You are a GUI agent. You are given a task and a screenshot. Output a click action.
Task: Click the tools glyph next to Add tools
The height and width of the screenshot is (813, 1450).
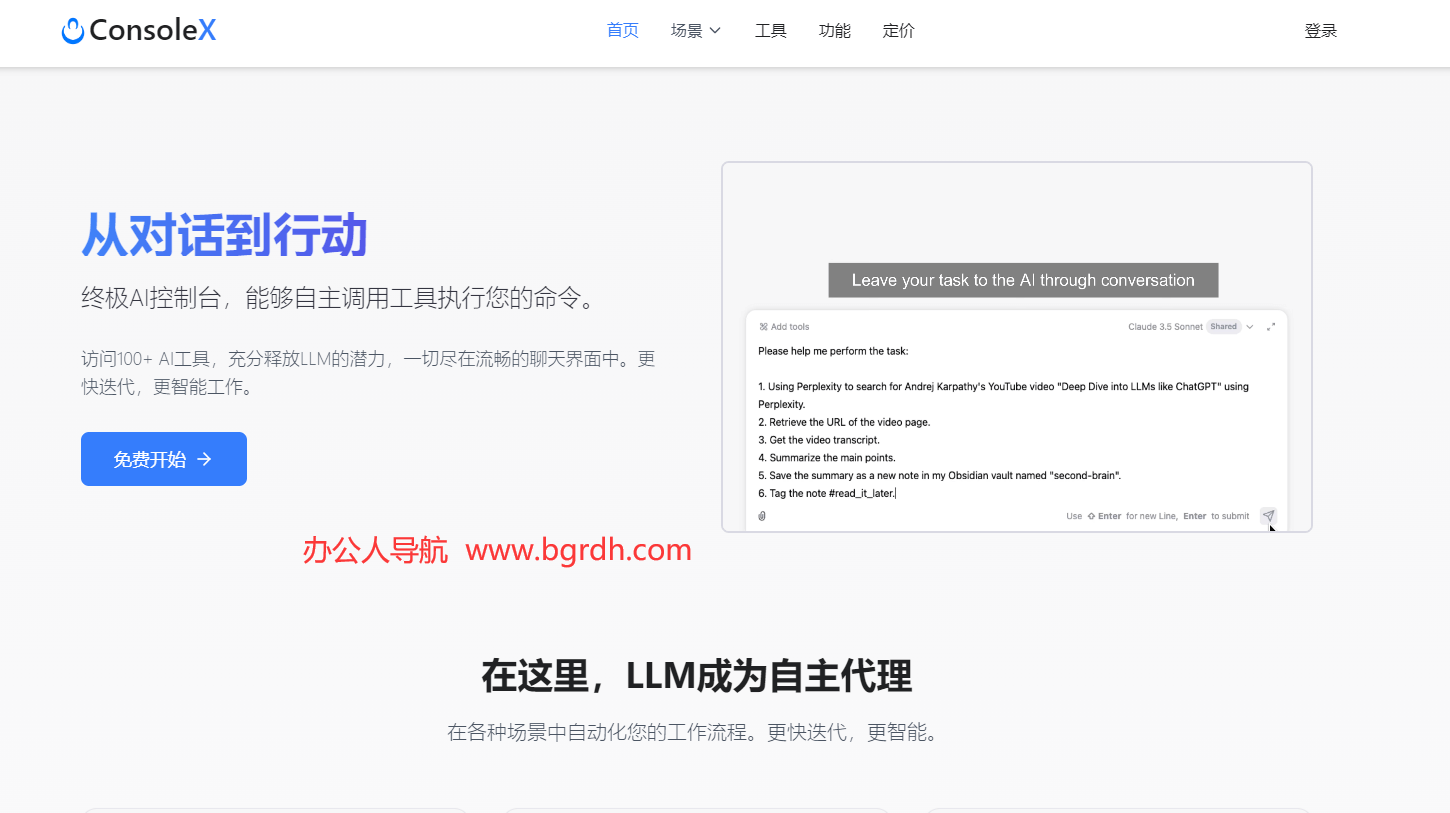point(763,326)
